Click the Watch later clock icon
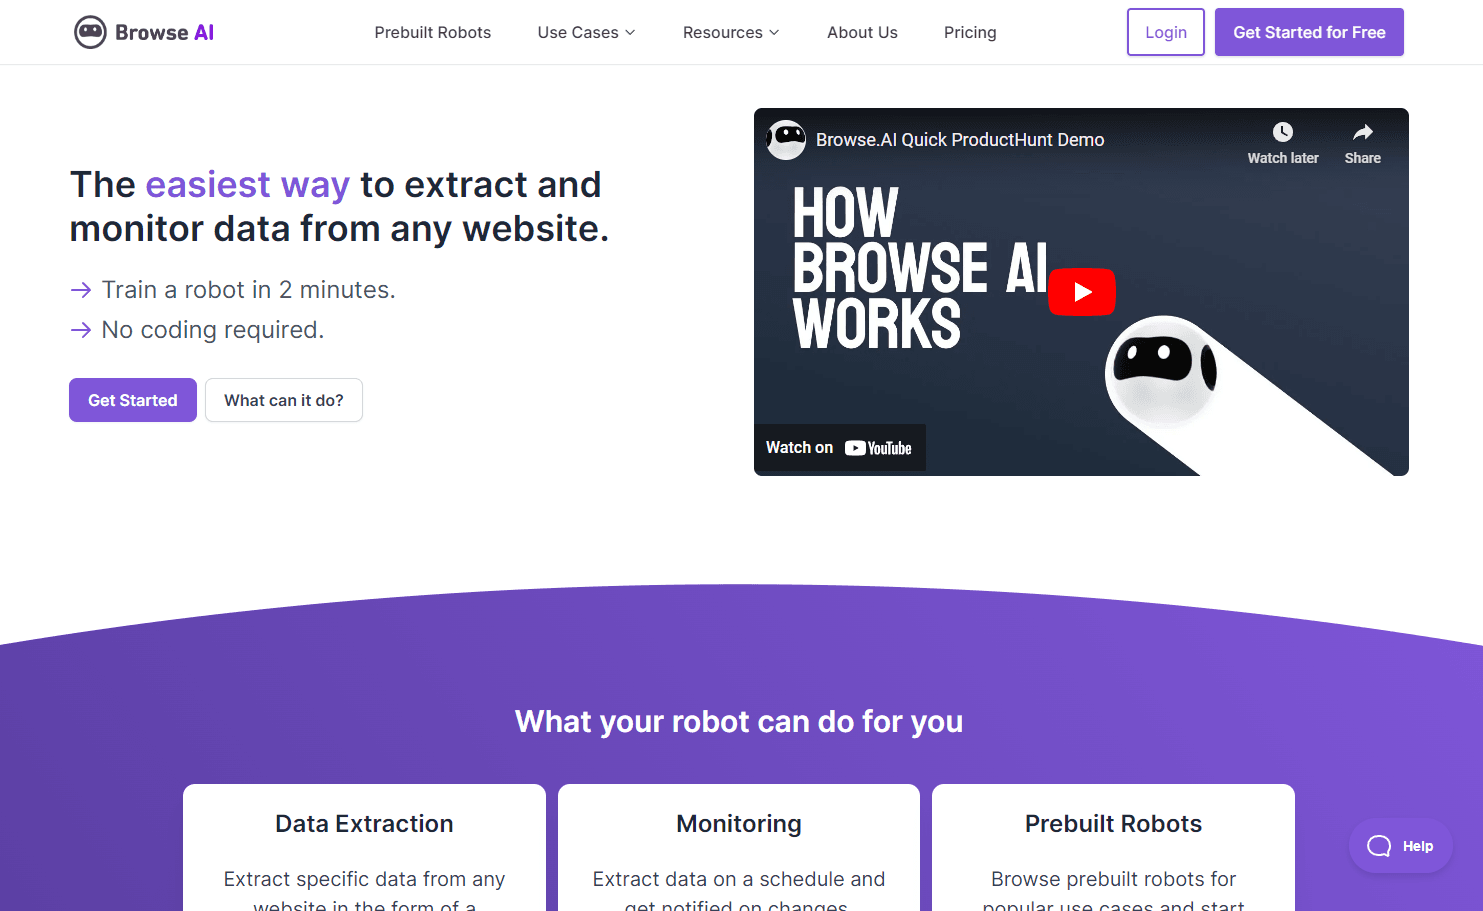The width and height of the screenshot is (1483, 911). tap(1283, 132)
